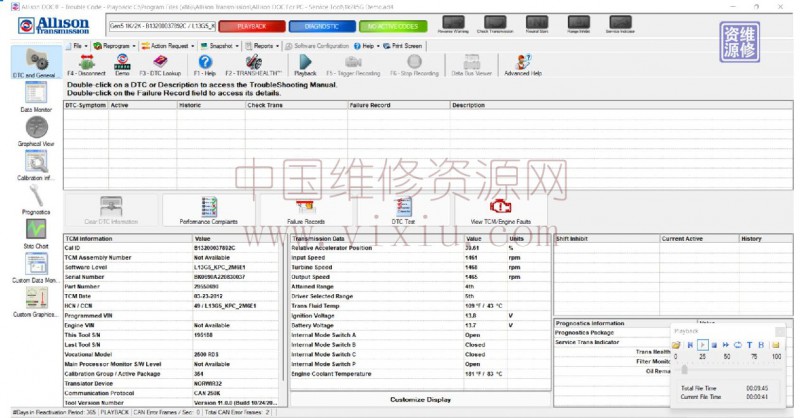The height and width of the screenshot is (418, 800).
Task: Open F1 Help
Action: click(x=205, y=65)
